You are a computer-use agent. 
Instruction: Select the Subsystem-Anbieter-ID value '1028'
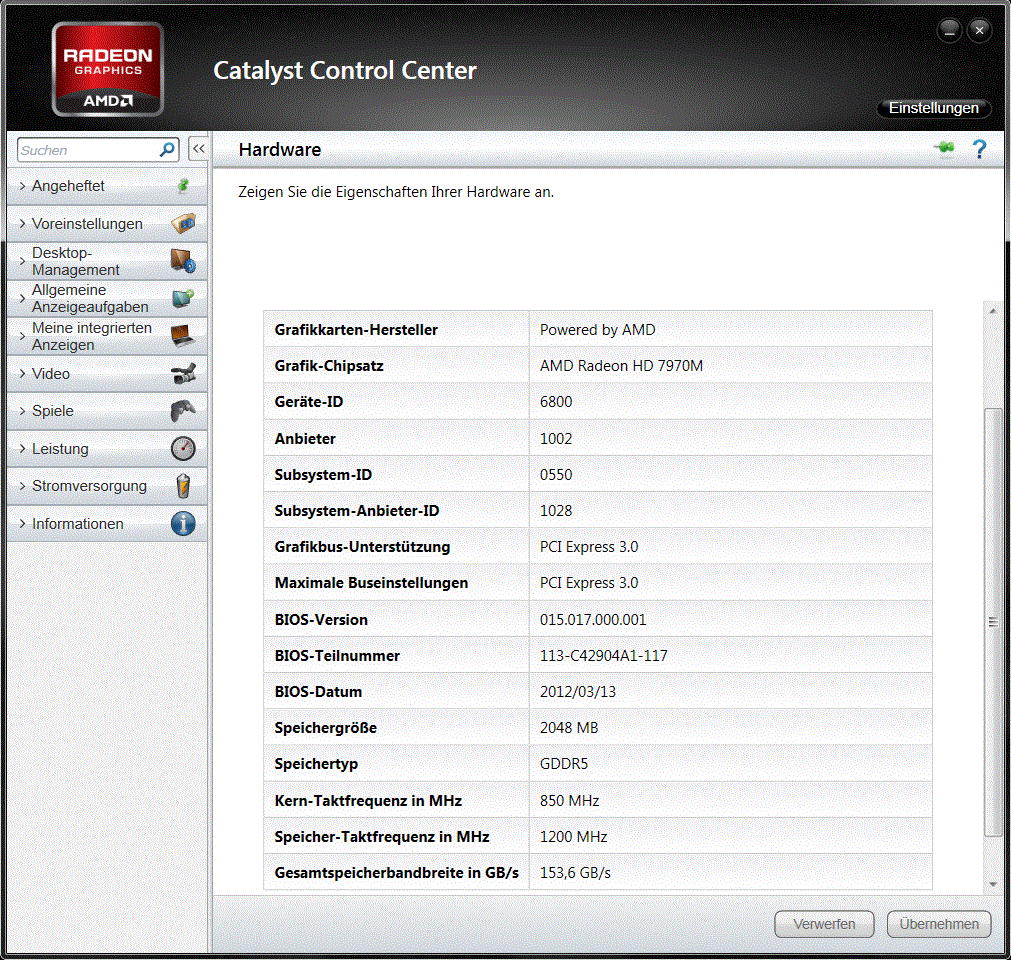point(556,511)
